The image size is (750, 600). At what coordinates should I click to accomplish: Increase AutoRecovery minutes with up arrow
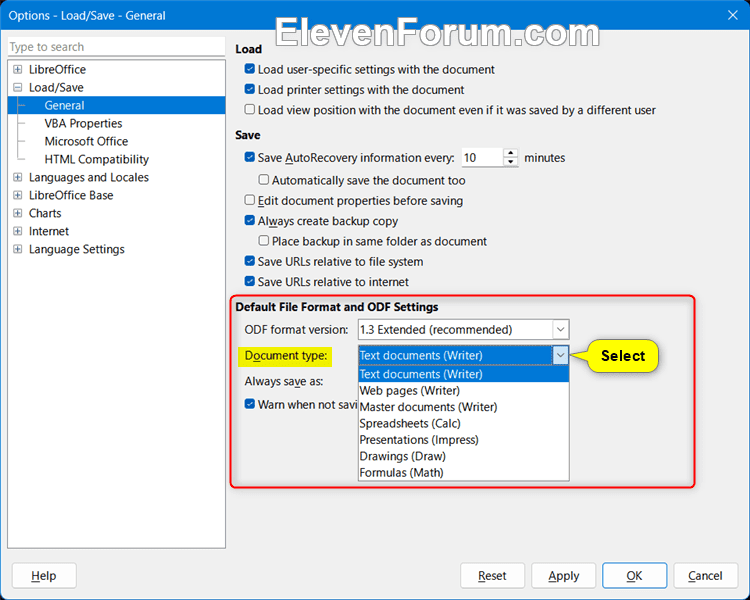(x=511, y=153)
